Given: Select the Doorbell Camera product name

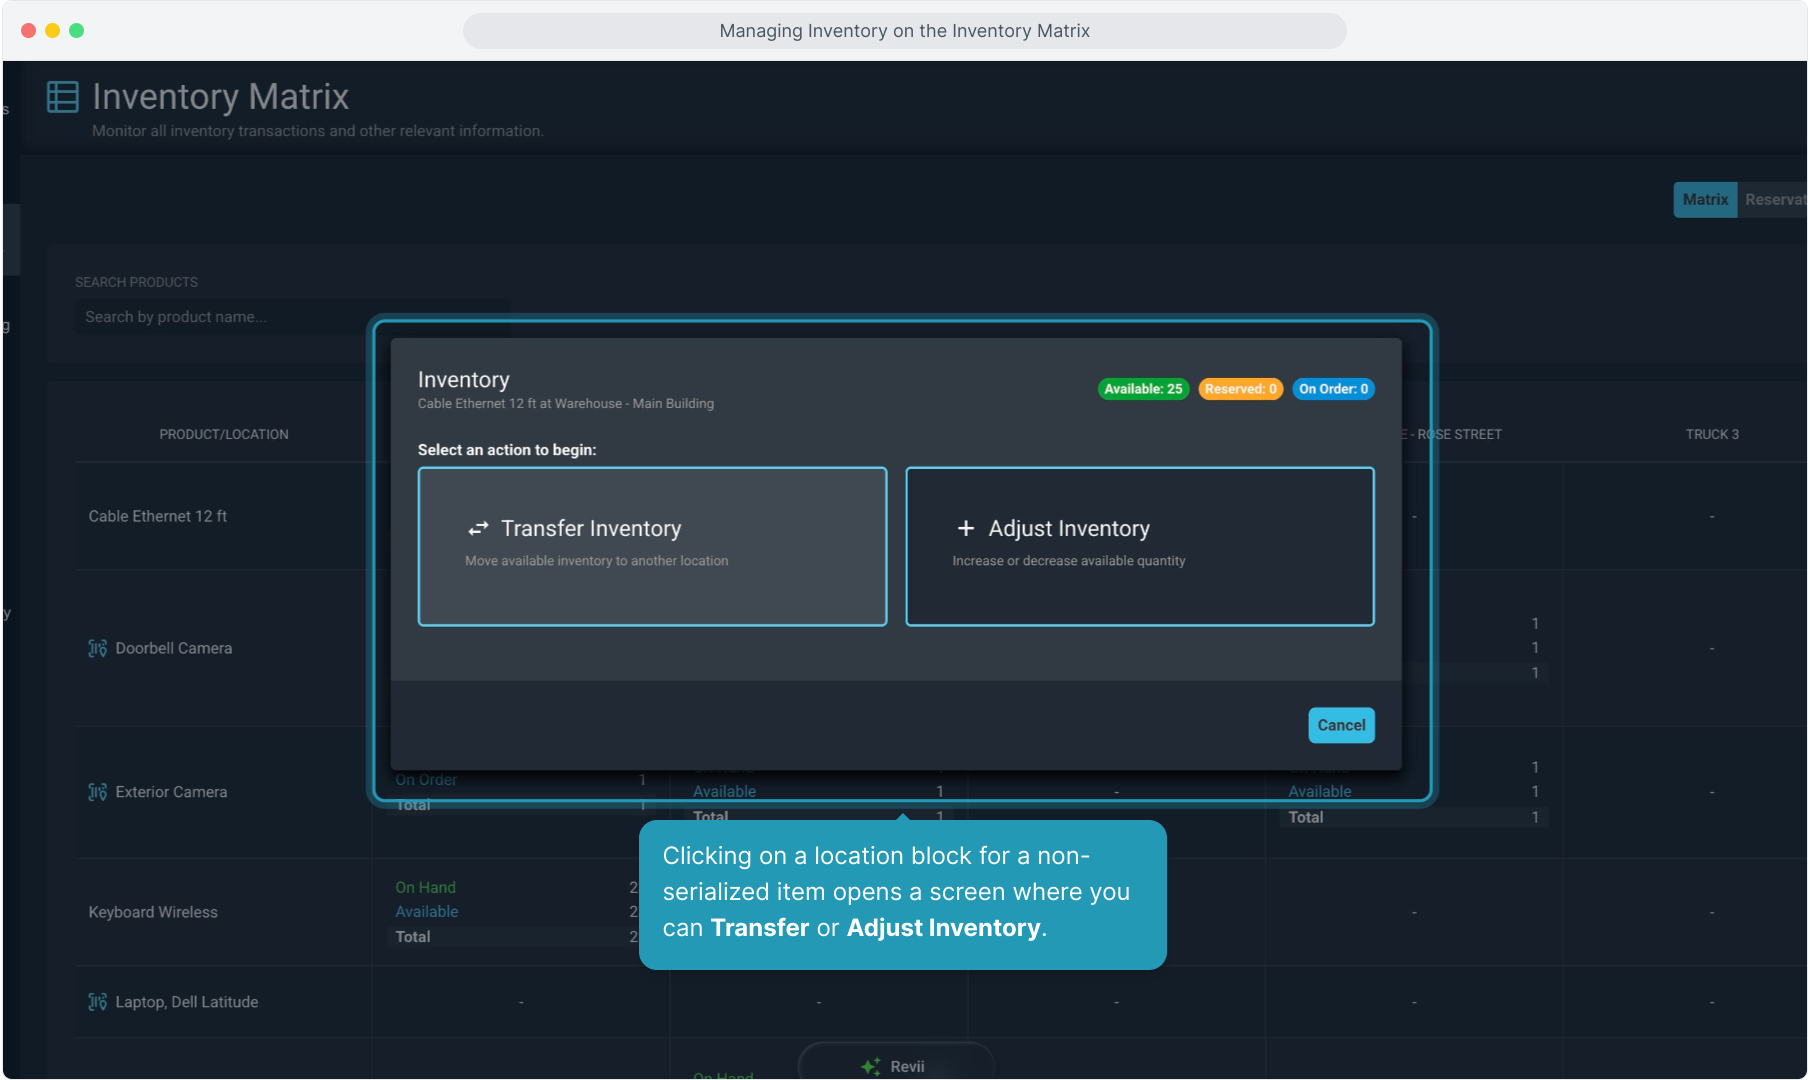Looking at the screenshot, I should [174, 648].
